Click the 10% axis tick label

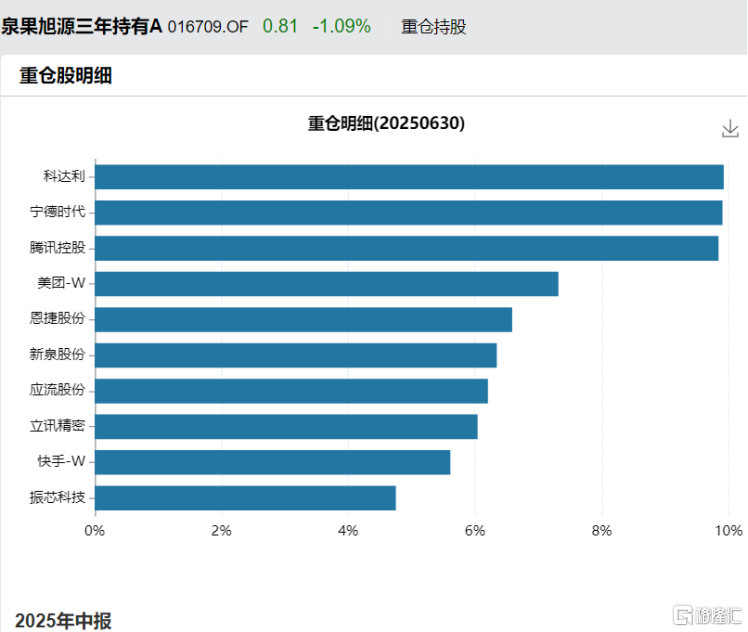(x=728, y=530)
